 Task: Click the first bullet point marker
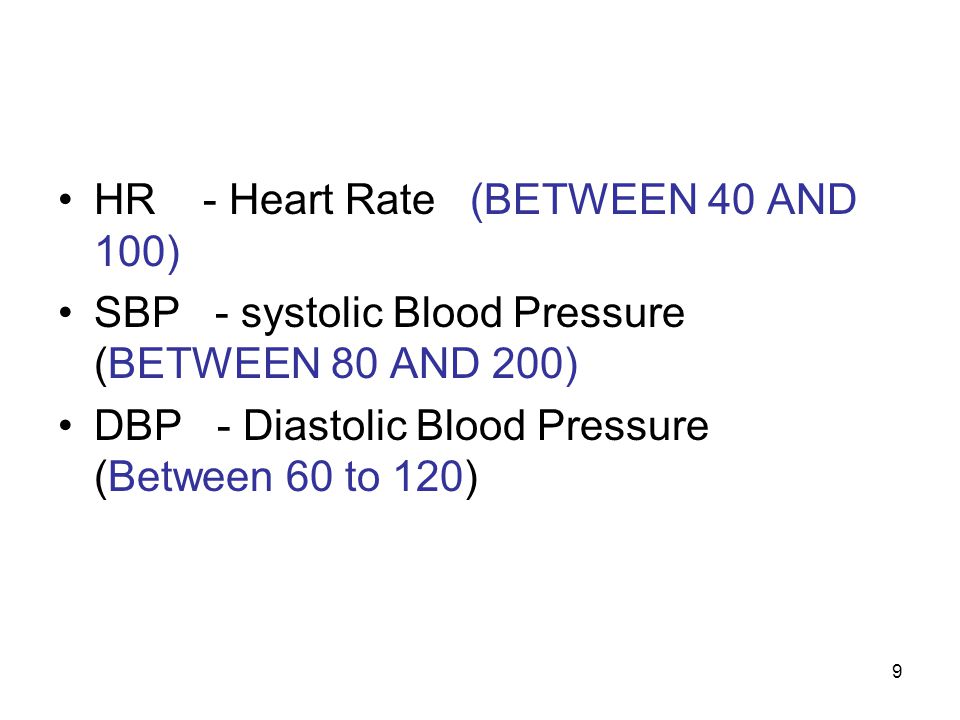click(x=66, y=200)
